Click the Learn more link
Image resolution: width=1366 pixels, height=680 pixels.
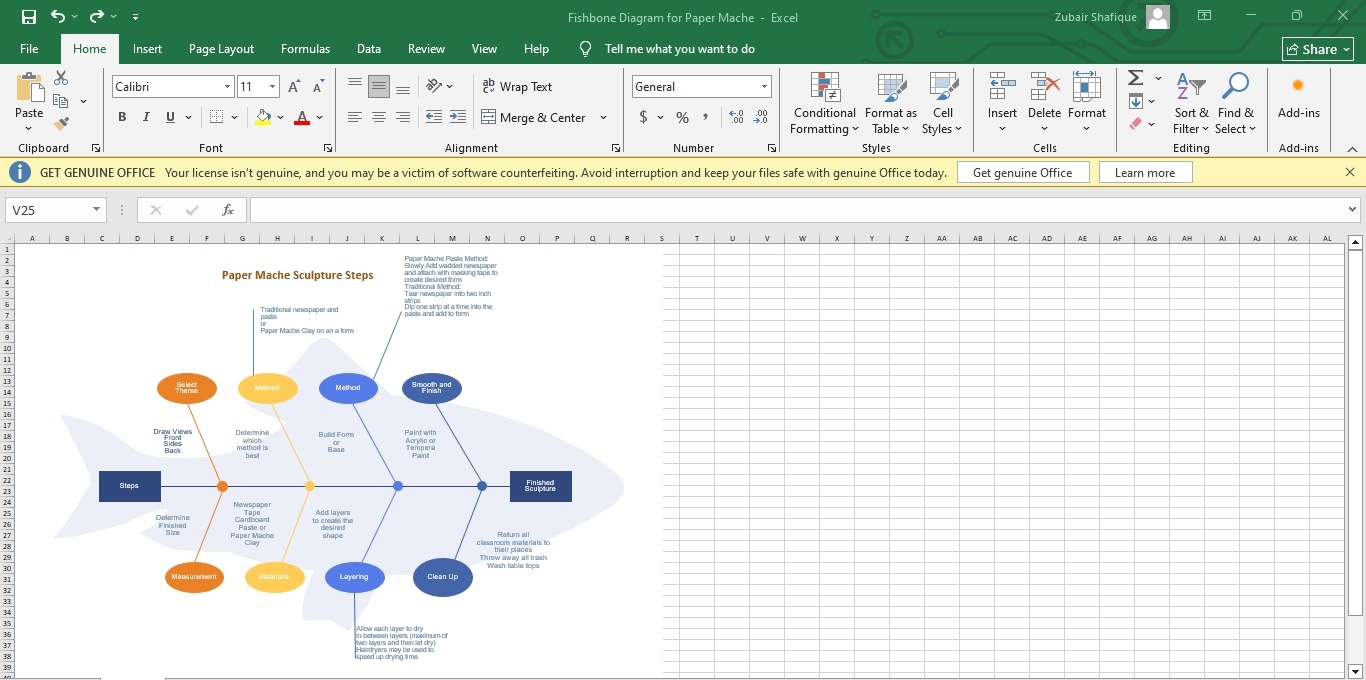pos(1145,171)
